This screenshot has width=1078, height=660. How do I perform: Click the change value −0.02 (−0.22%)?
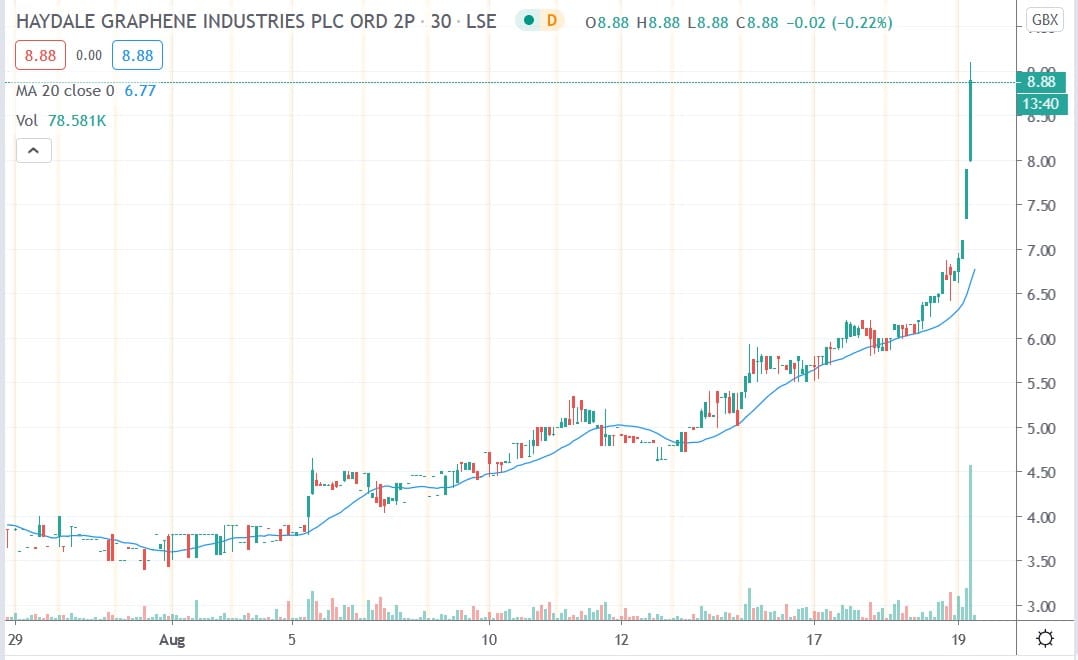click(x=839, y=23)
